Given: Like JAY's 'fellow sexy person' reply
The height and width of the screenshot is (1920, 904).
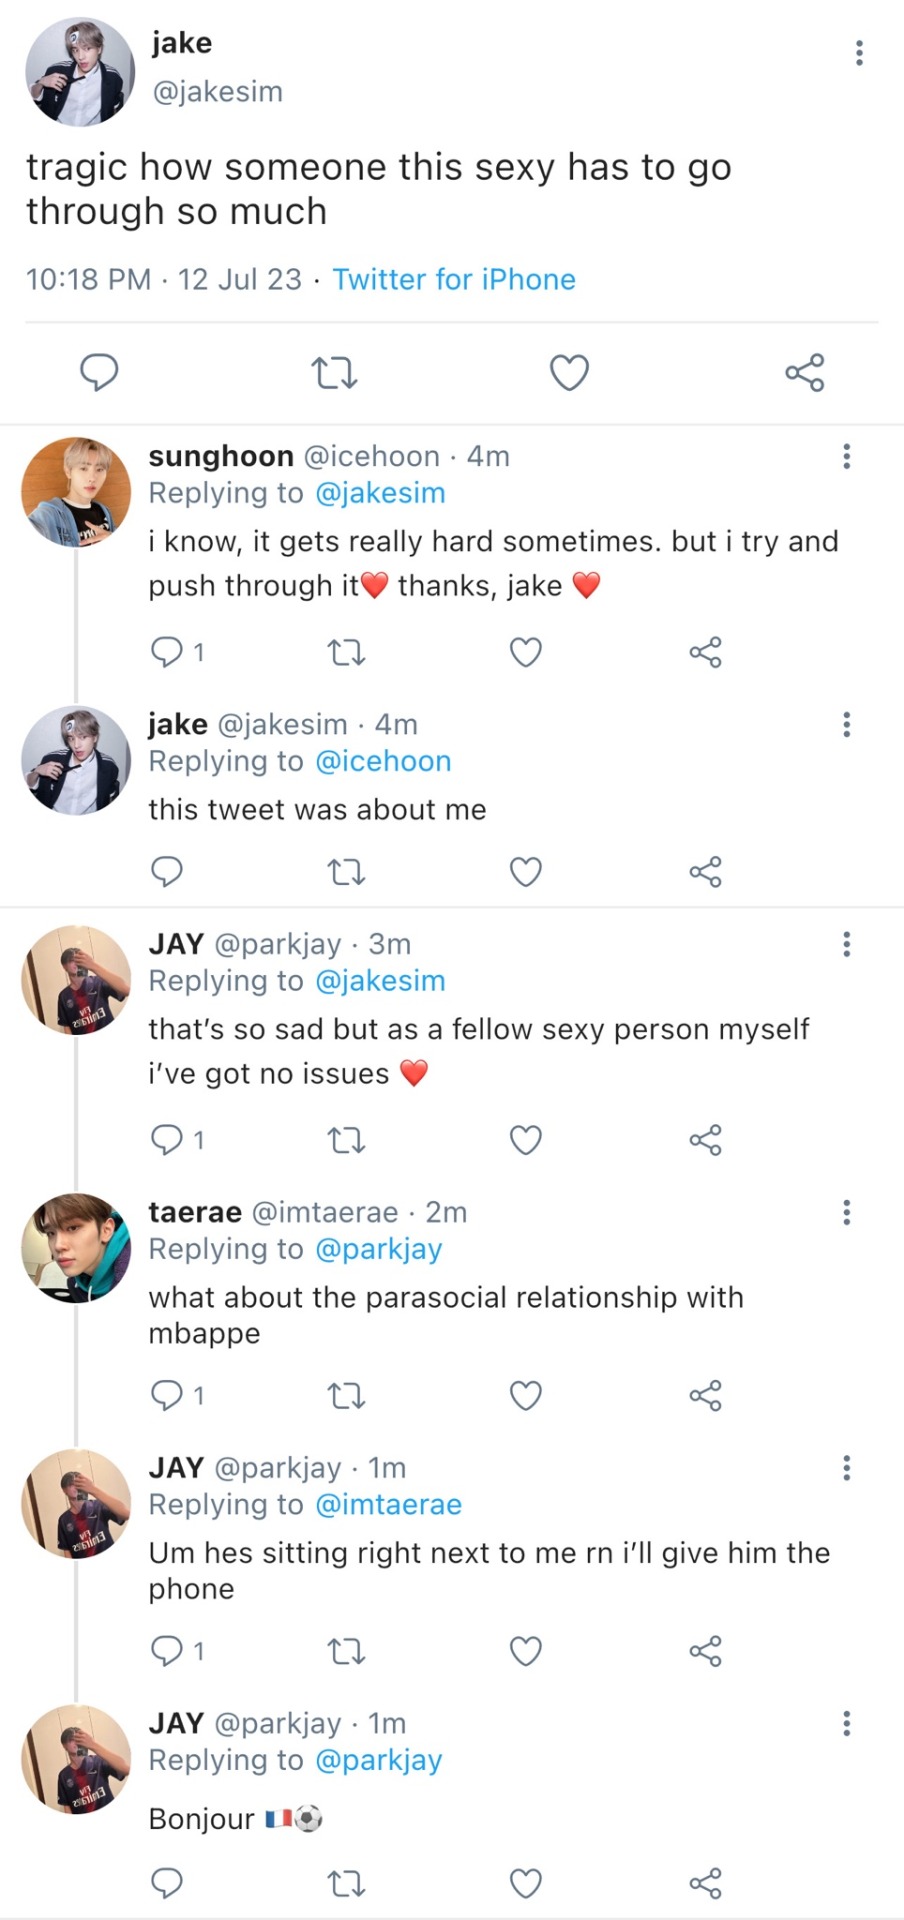Looking at the screenshot, I should tap(526, 1140).
